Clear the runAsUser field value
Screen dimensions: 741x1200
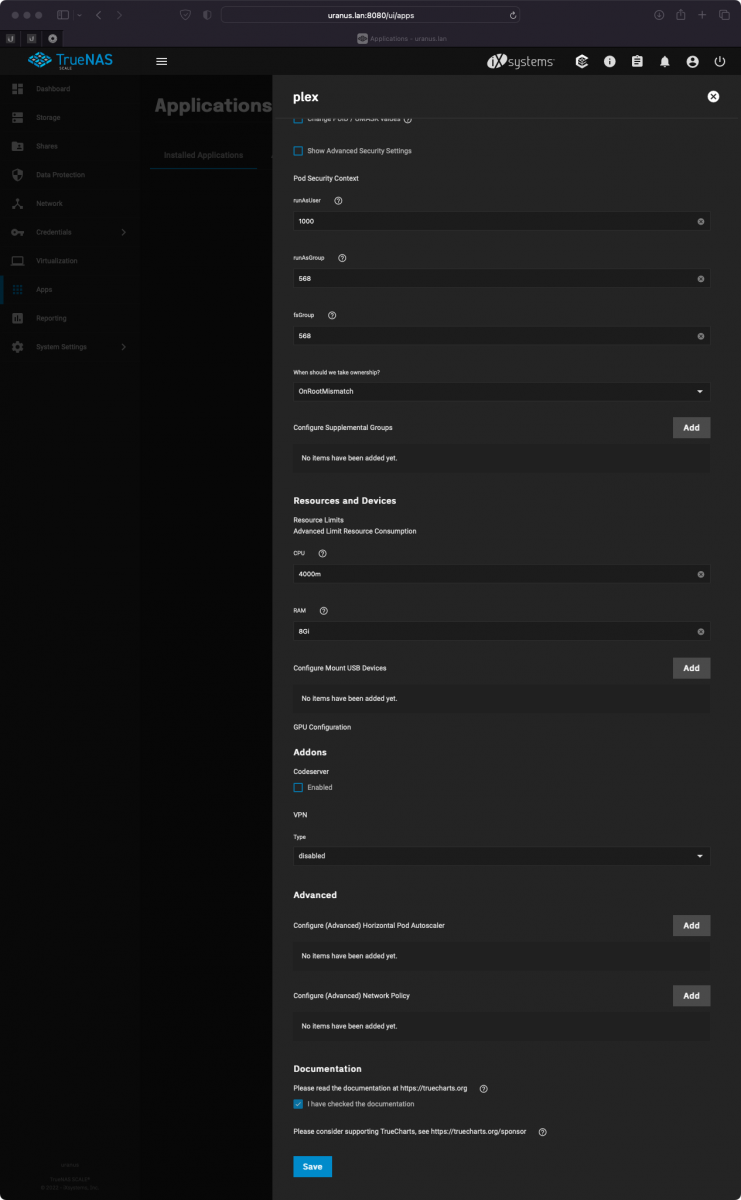coord(700,221)
